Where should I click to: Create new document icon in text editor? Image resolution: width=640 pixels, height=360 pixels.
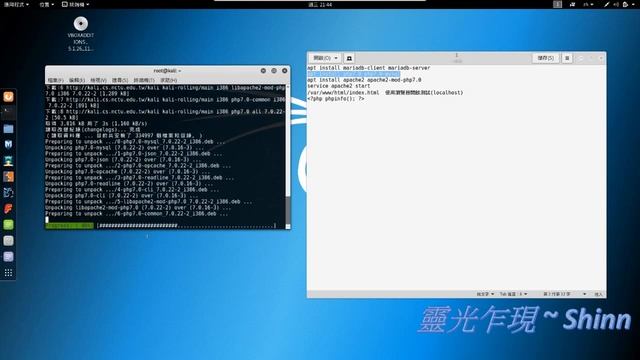coord(349,58)
